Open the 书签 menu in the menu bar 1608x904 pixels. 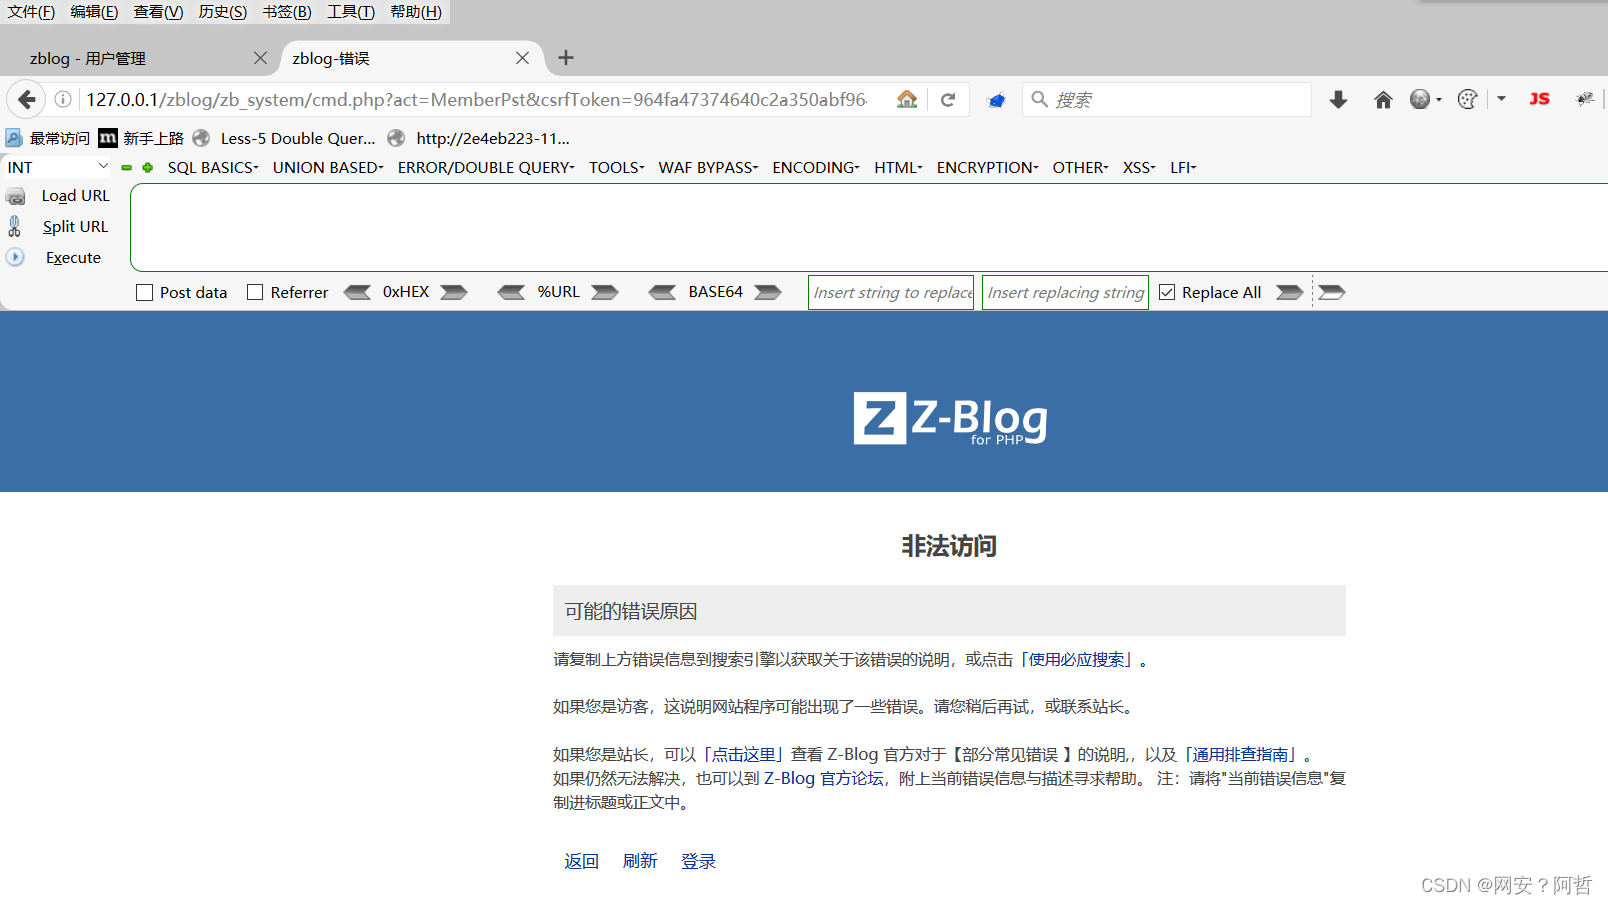286,11
